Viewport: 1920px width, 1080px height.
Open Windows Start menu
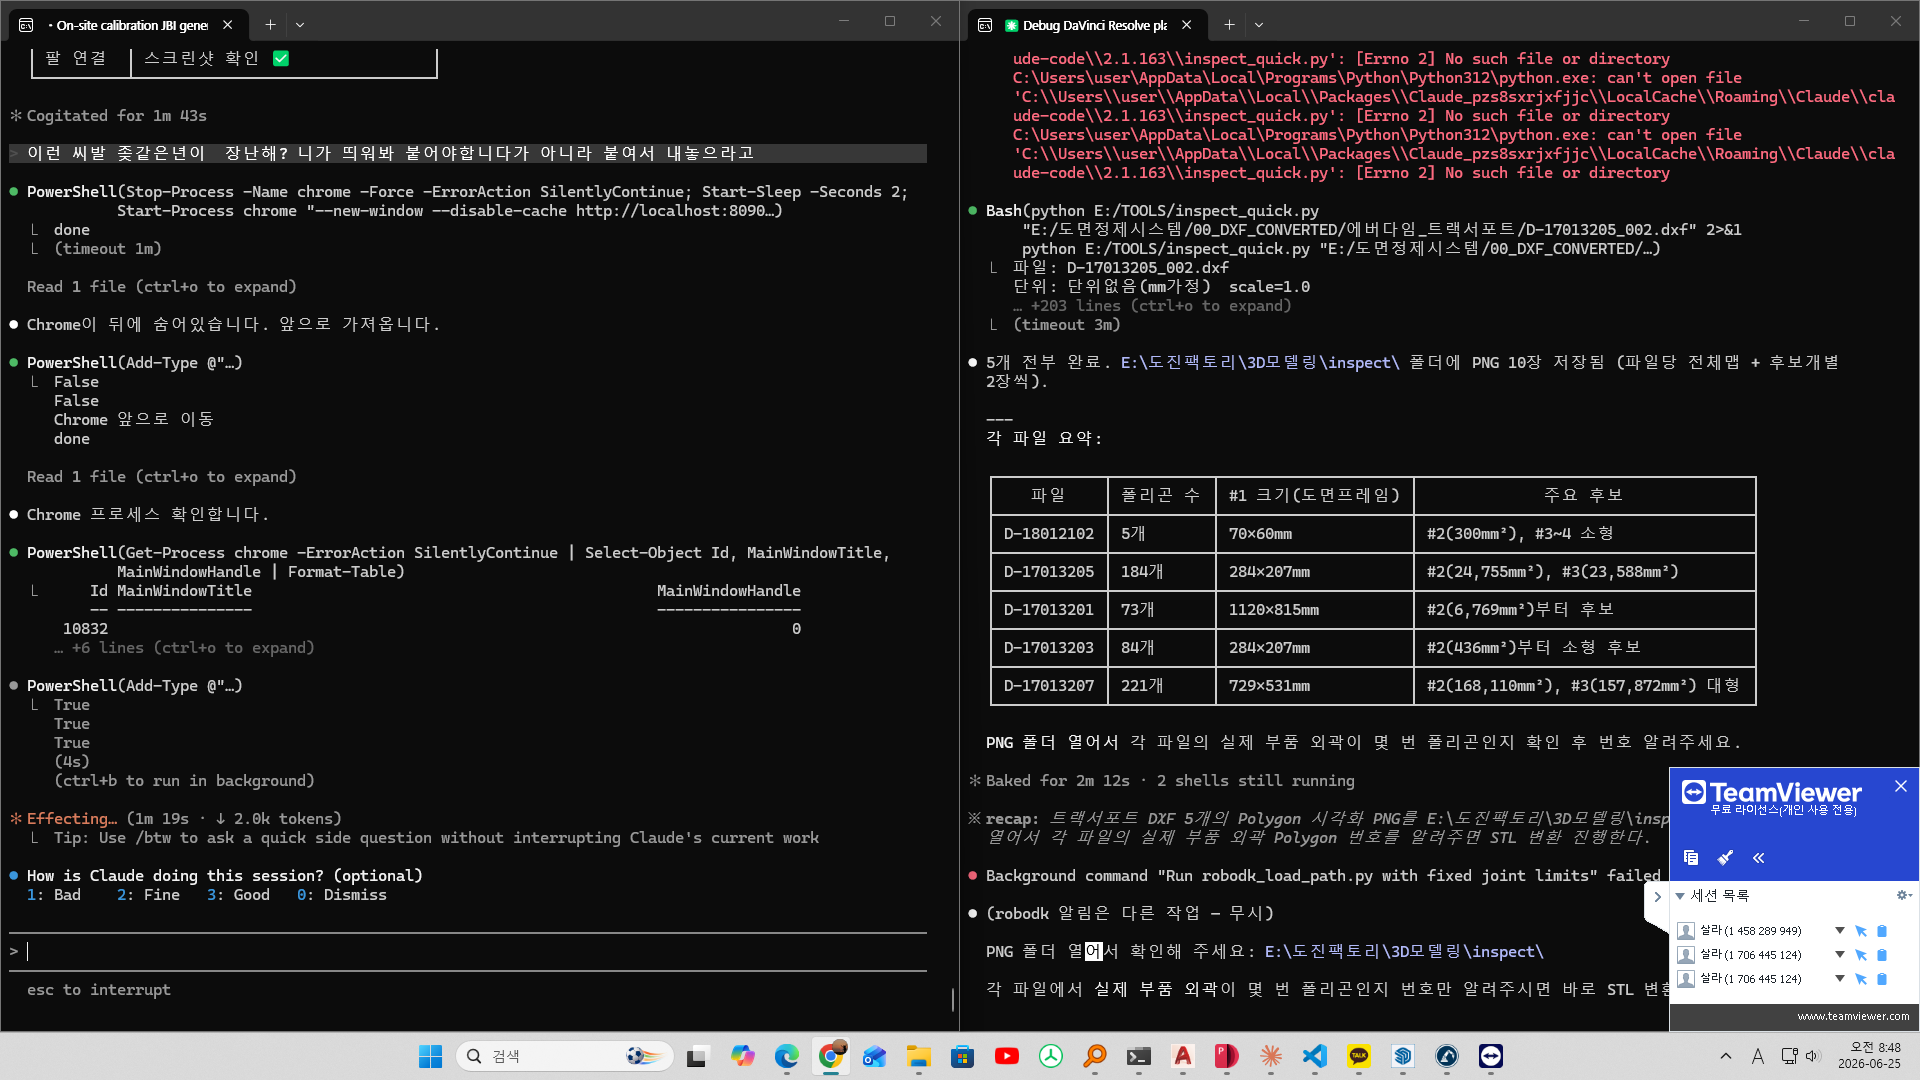[x=430, y=1056]
